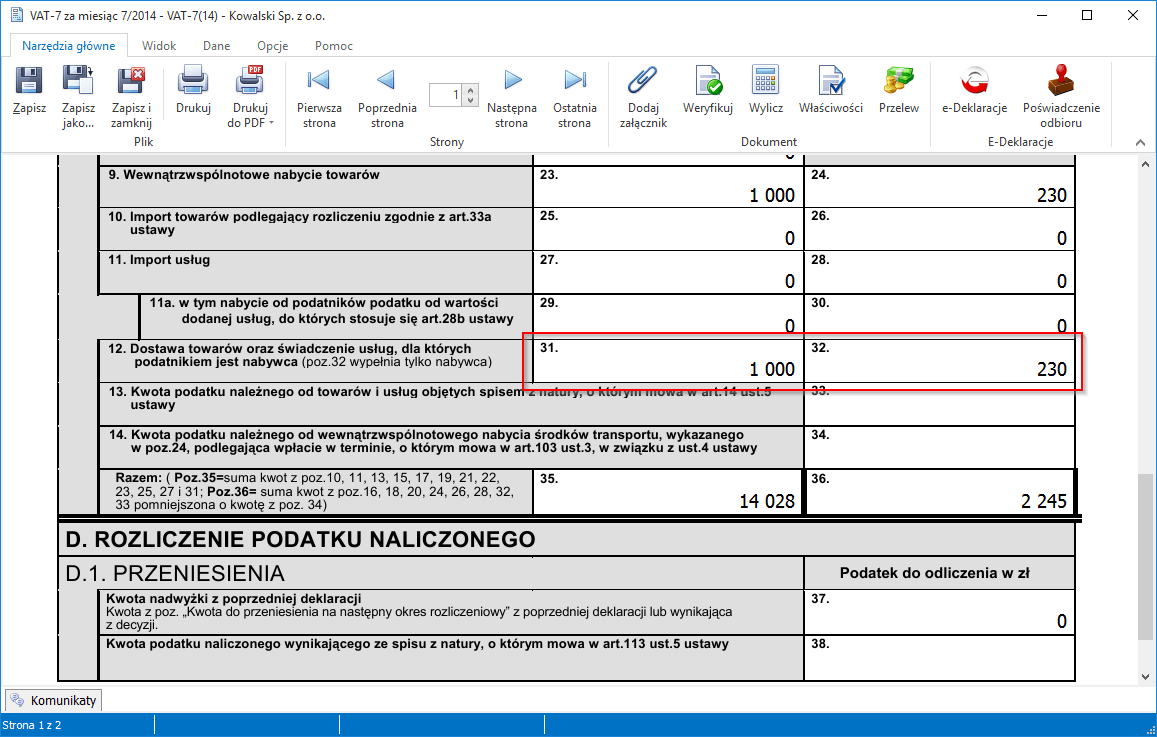Image resolution: width=1157 pixels, height=737 pixels.
Task: Select the Wylicz calculation tool
Action: pyautogui.click(x=765, y=90)
